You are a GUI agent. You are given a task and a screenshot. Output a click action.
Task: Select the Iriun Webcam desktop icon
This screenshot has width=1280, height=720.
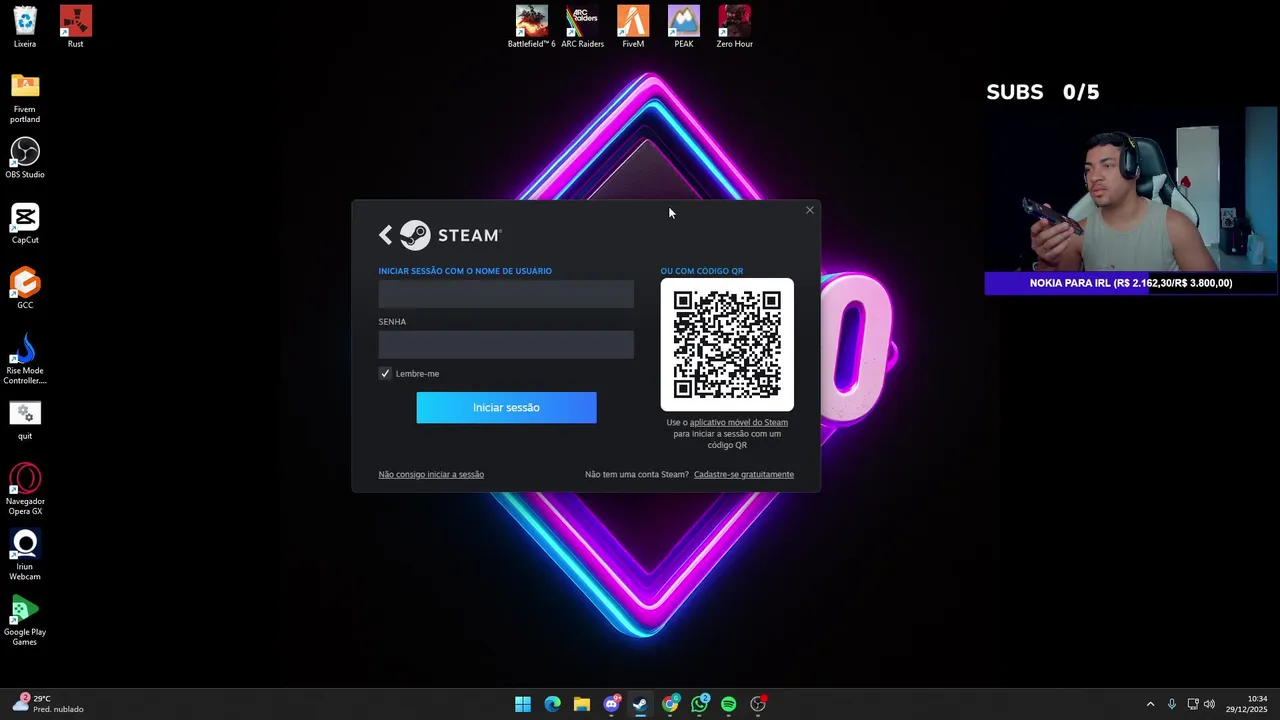point(25,555)
